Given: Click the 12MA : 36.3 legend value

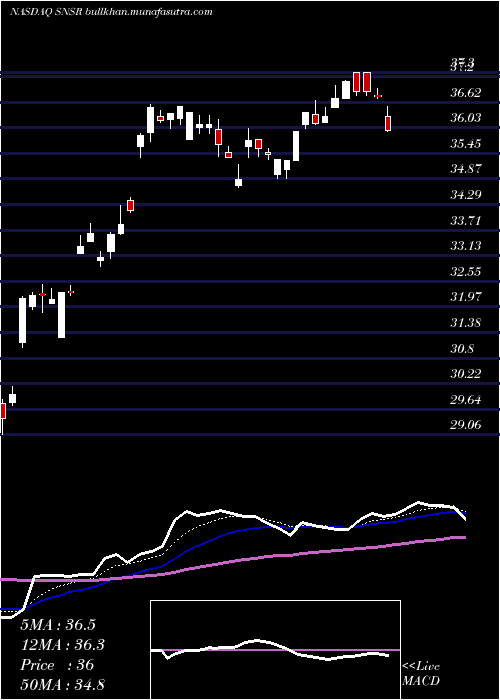Looking at the screenshot, I should [x=62, y=645].
